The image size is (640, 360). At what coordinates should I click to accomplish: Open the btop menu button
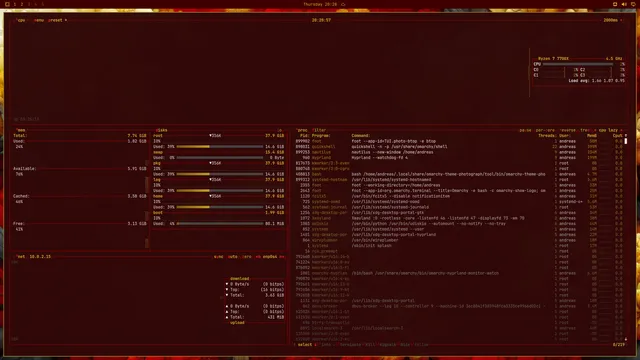(38, 20)
